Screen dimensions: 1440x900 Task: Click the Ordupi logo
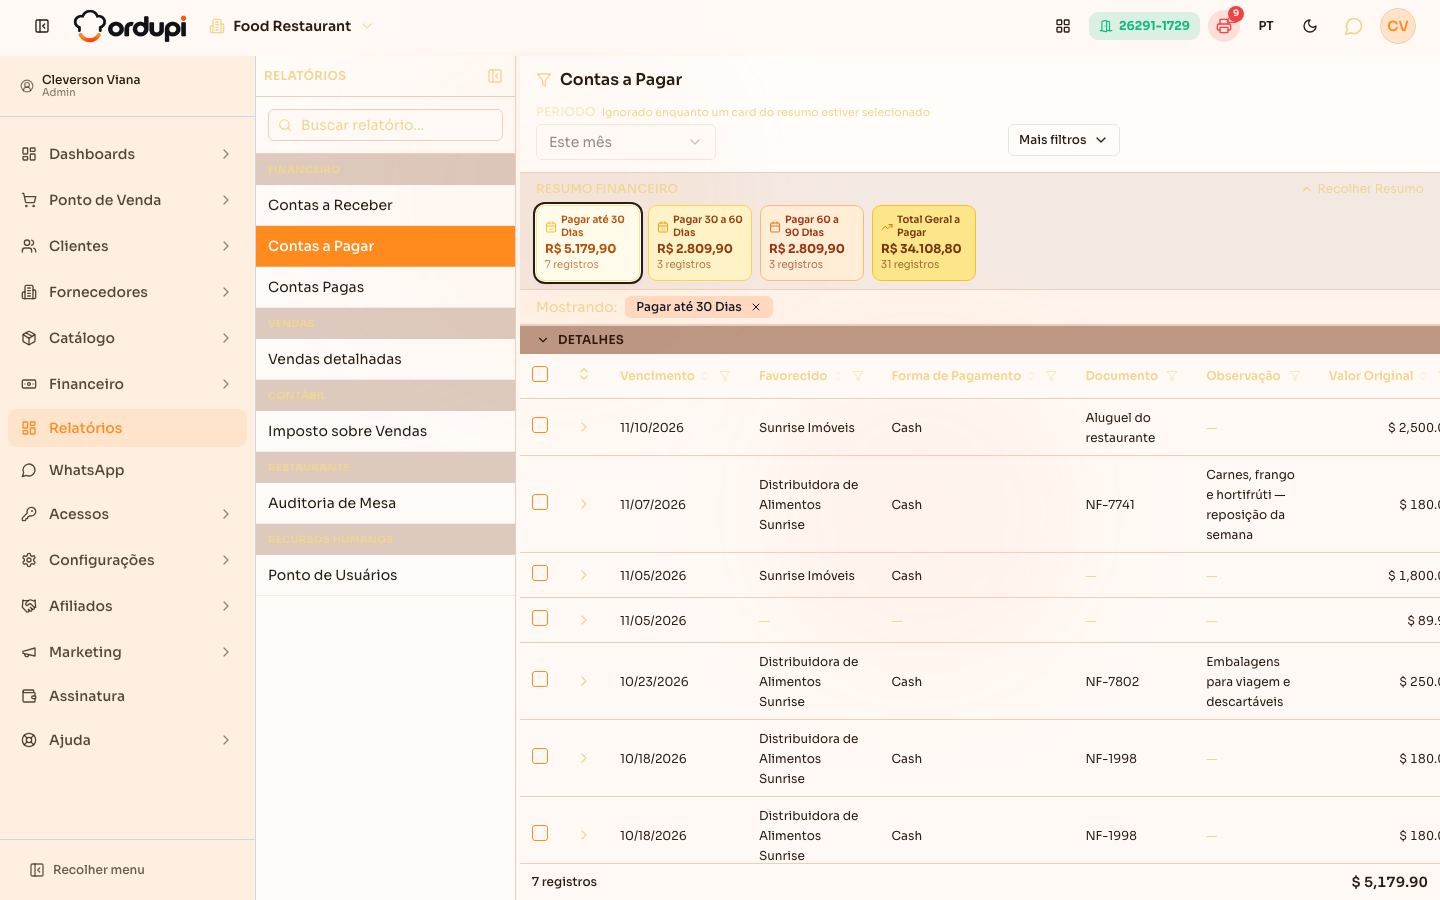pos(130,26)
